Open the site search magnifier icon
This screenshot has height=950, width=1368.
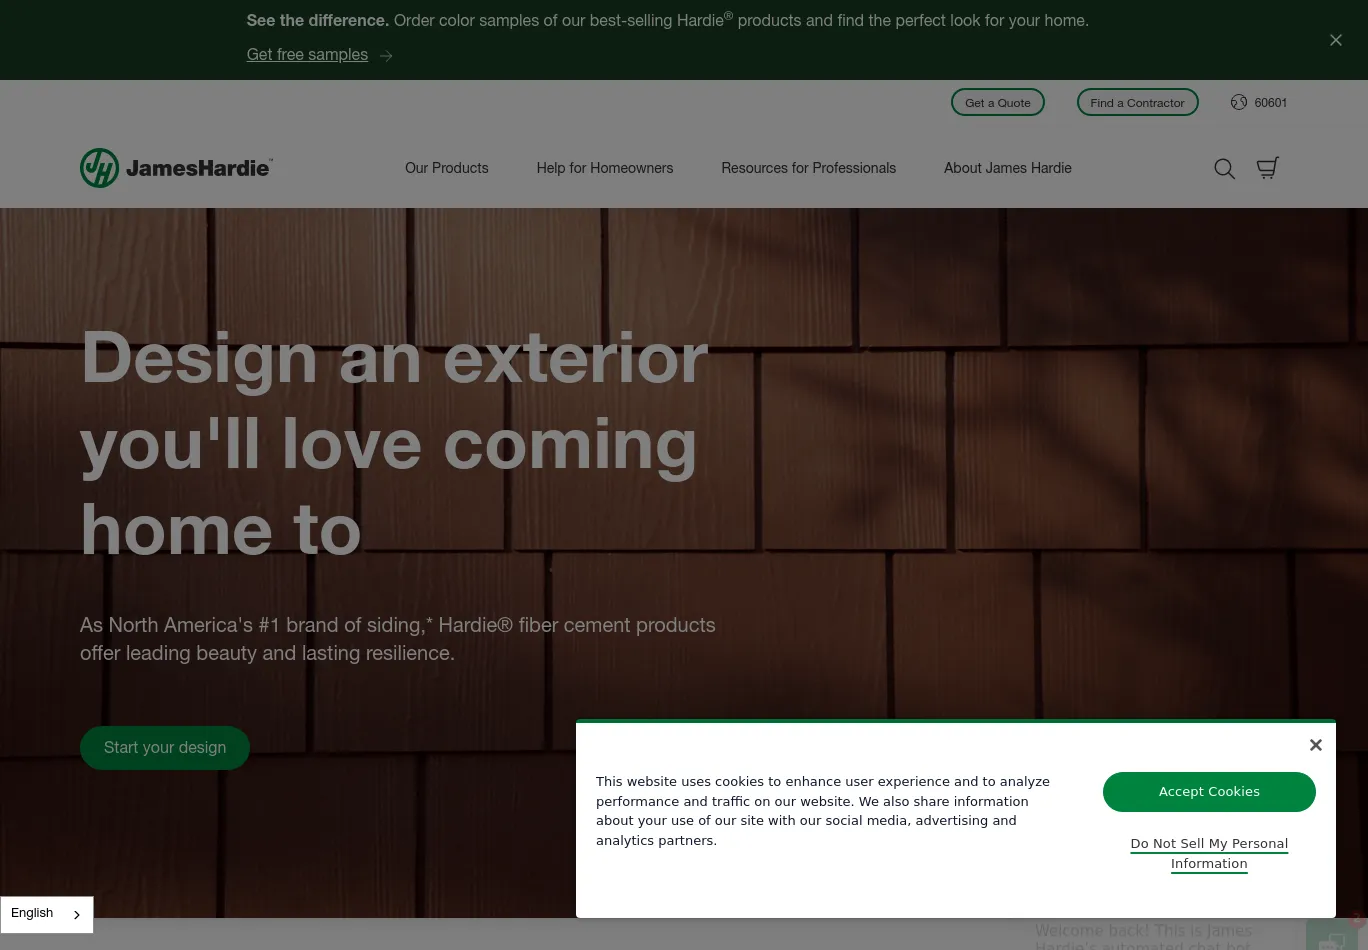pyautogui.click(x=1224, y=169)
